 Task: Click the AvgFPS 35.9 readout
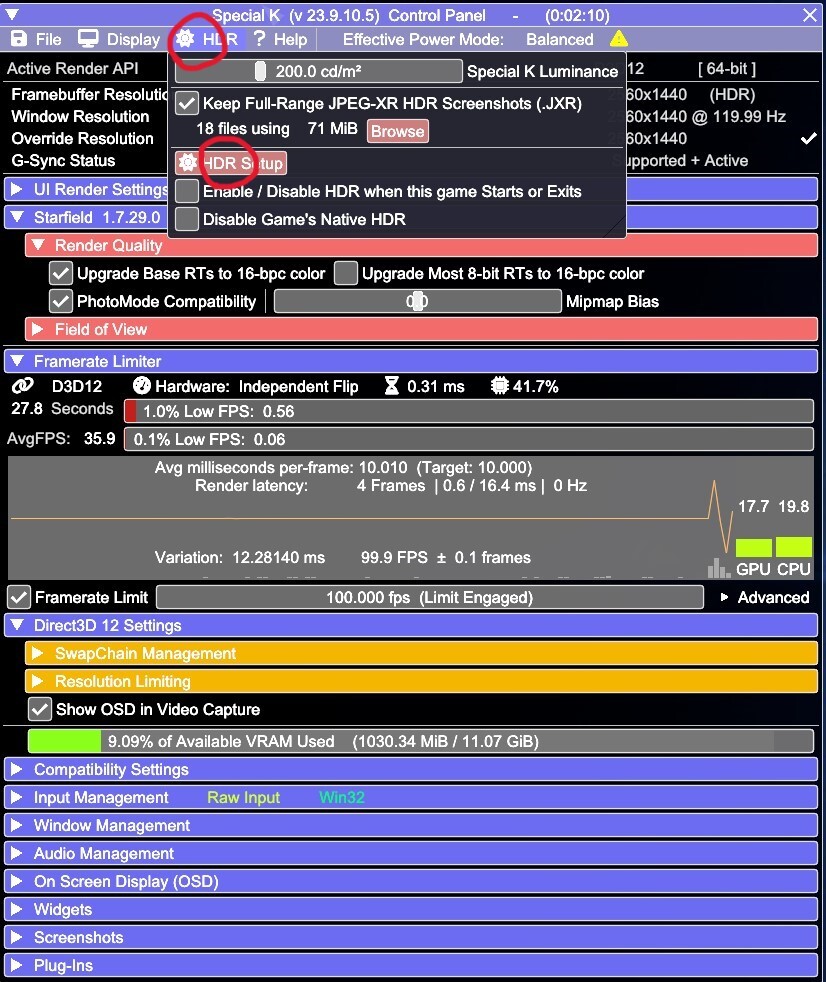click(61, 438)
